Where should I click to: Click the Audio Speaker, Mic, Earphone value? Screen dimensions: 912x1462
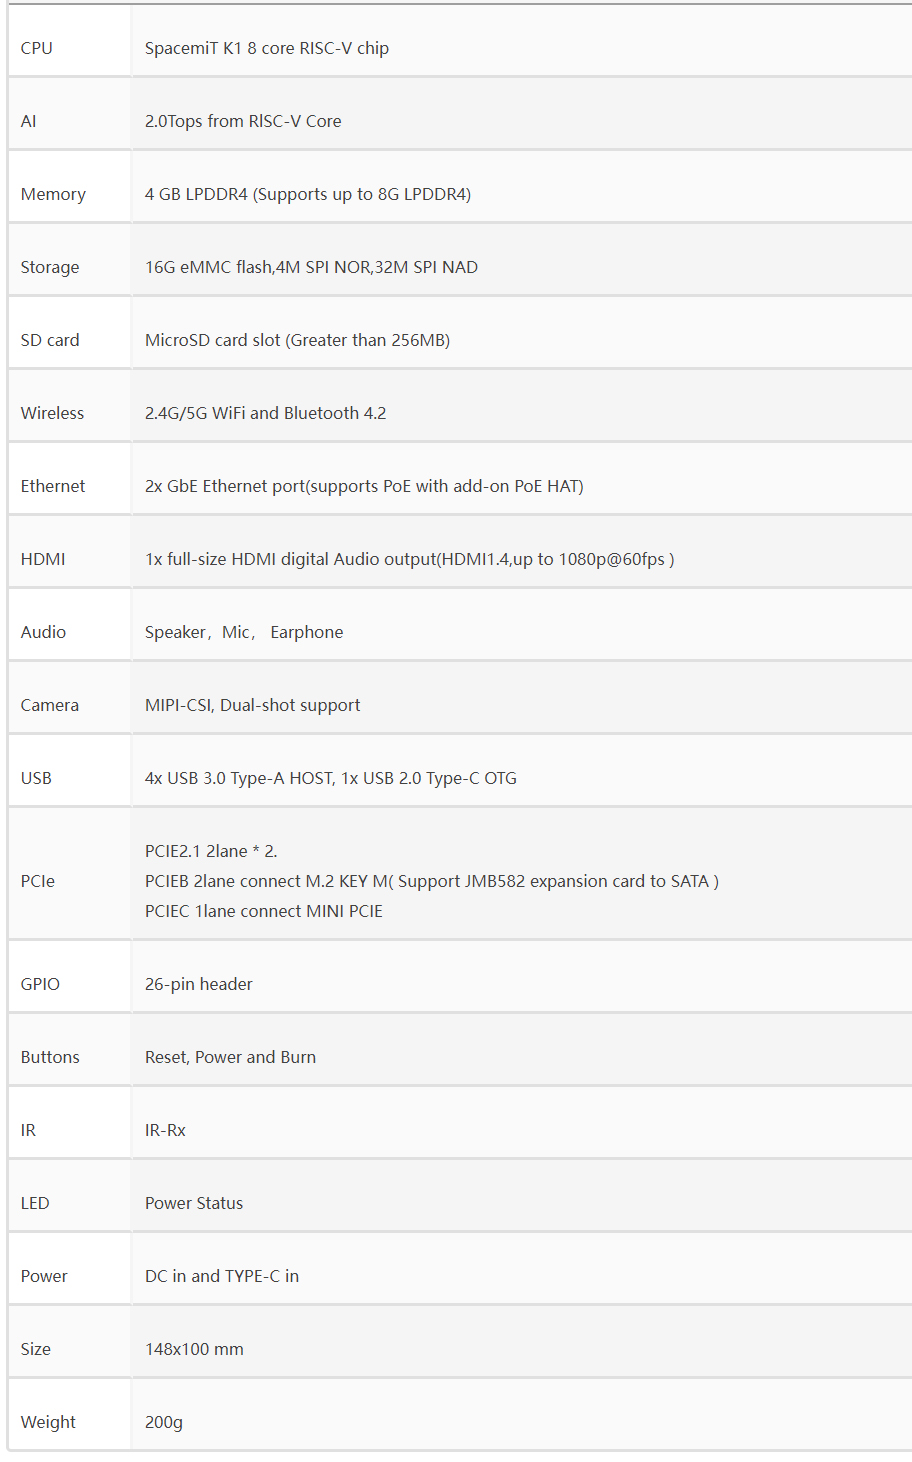click(x=244, y=632)
